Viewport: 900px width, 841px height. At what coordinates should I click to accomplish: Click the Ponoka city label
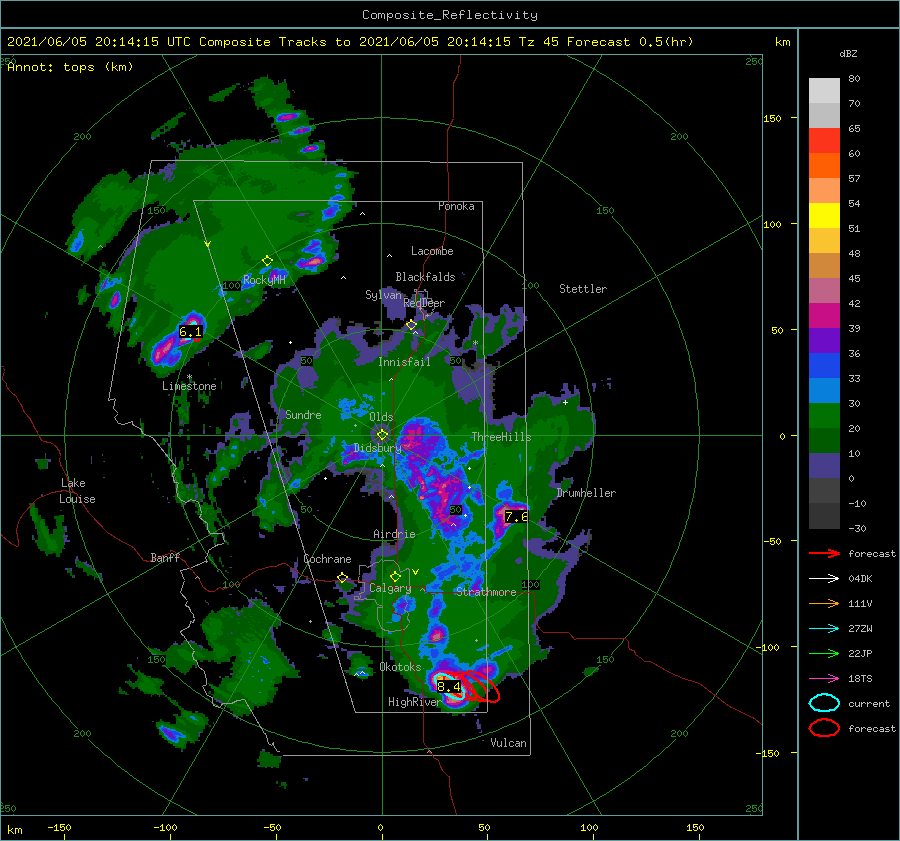pos(456,206)
